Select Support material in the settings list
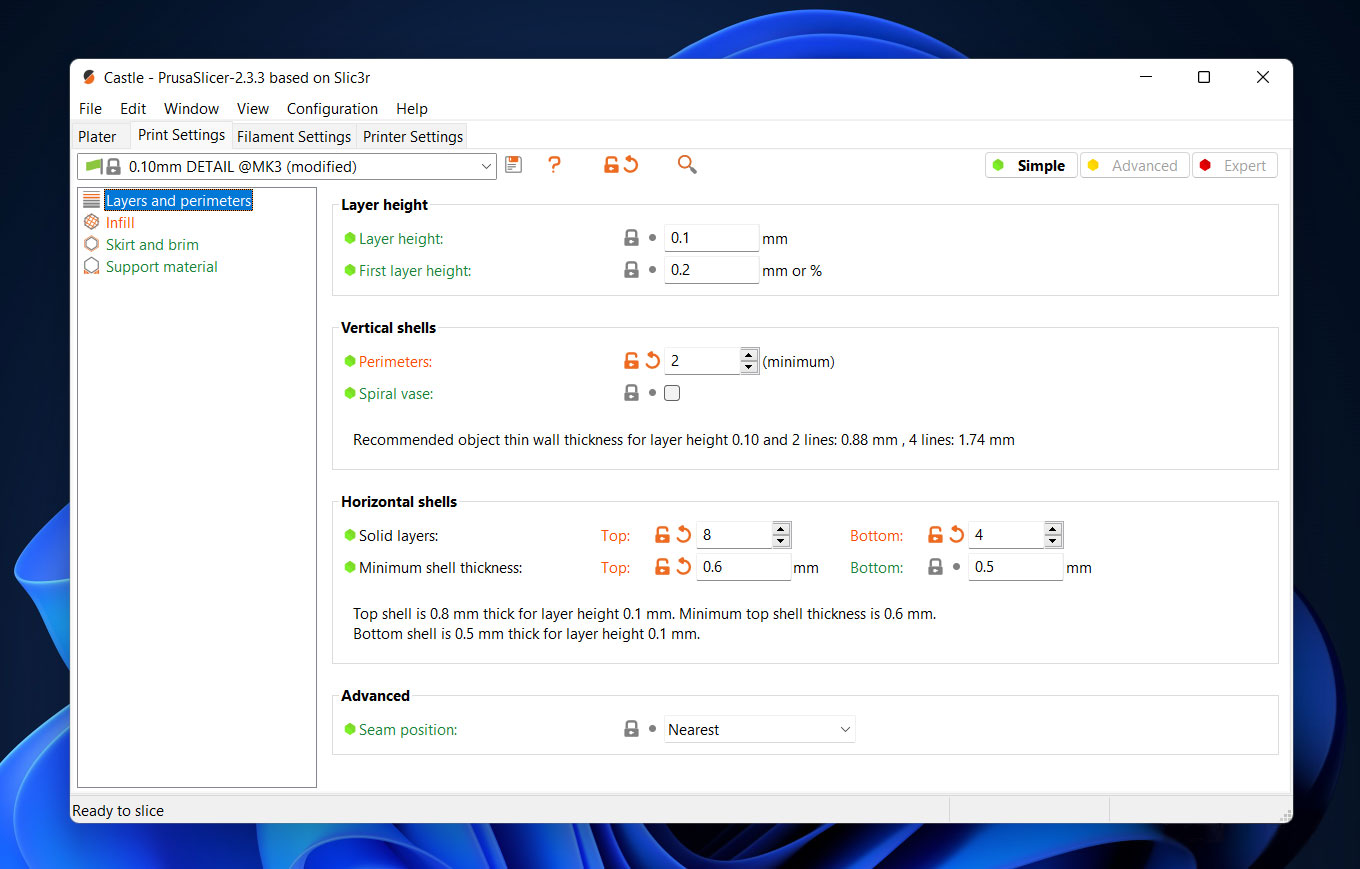The height and width of the screenshot is (869, 1360). tap(161, 267)
